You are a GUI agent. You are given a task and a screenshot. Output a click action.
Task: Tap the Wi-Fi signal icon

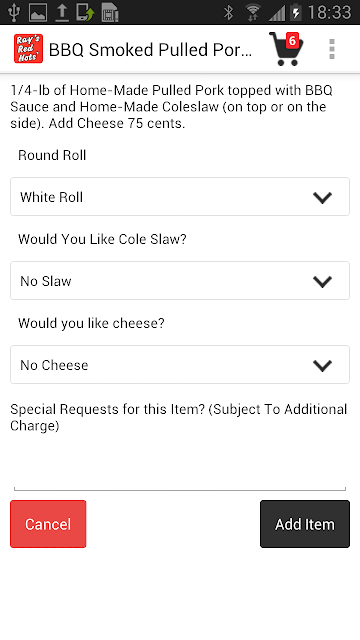253,12
